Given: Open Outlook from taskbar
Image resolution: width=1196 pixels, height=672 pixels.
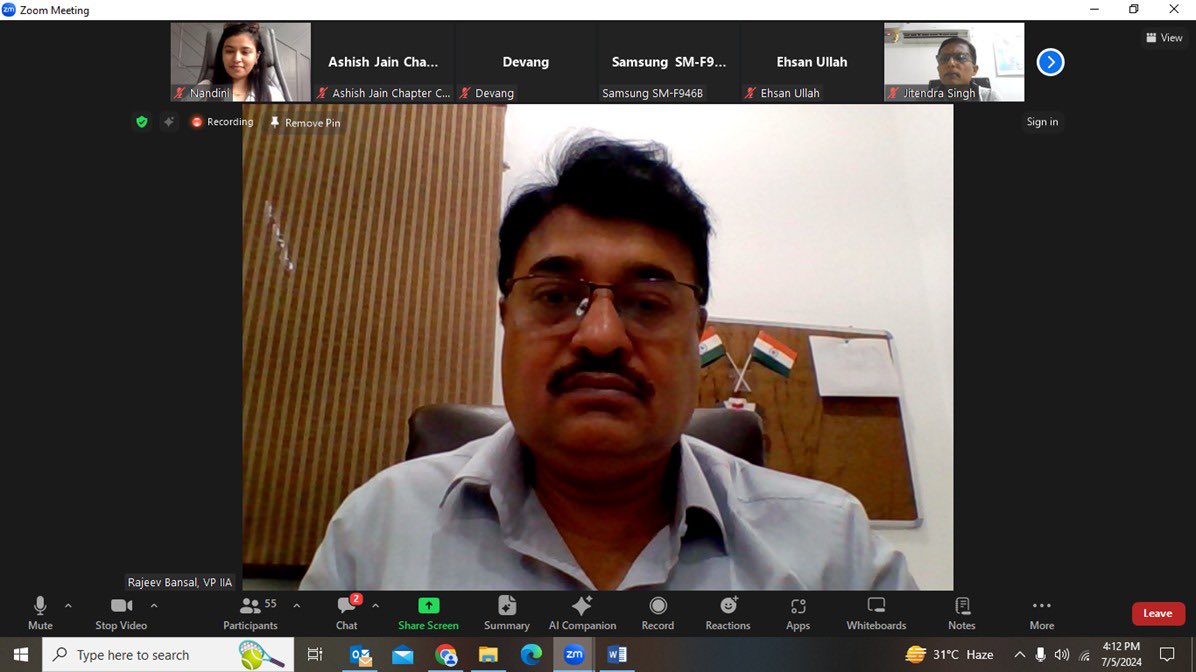Looking at the screenshot, I should point(361,654).
